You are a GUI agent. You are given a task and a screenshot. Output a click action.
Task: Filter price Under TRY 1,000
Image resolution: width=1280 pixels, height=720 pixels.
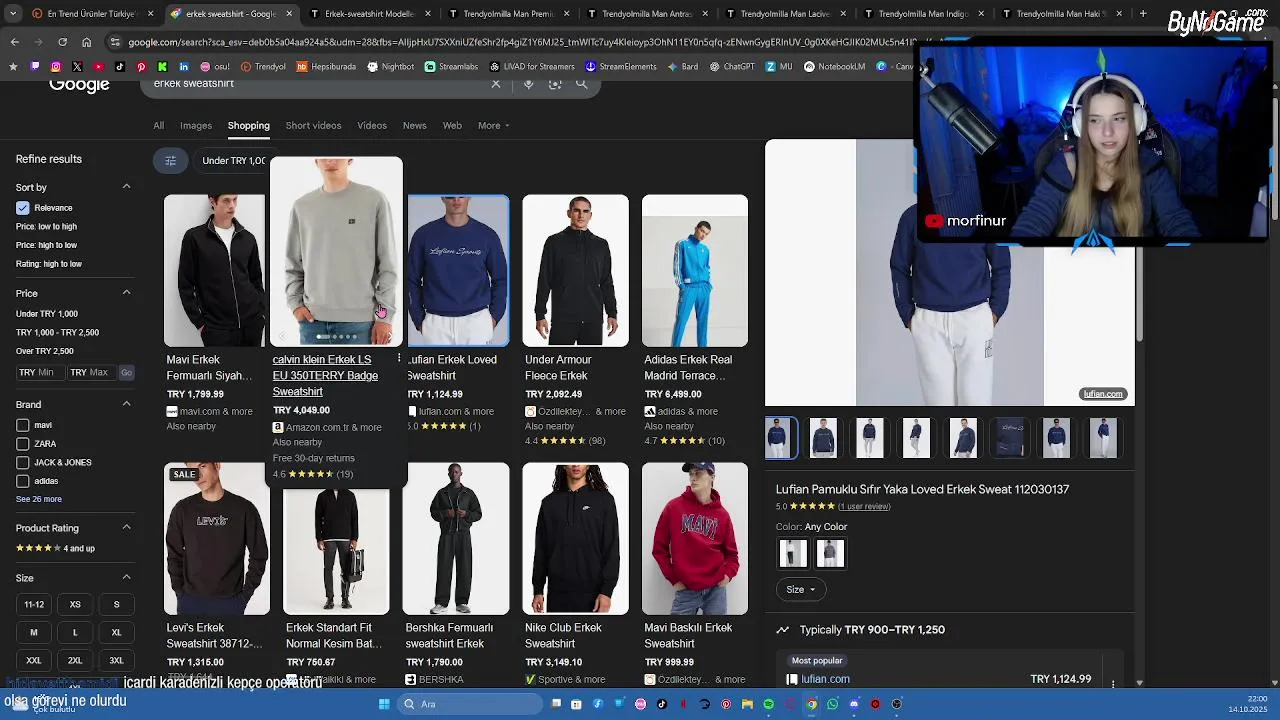[x=47, y=314]
